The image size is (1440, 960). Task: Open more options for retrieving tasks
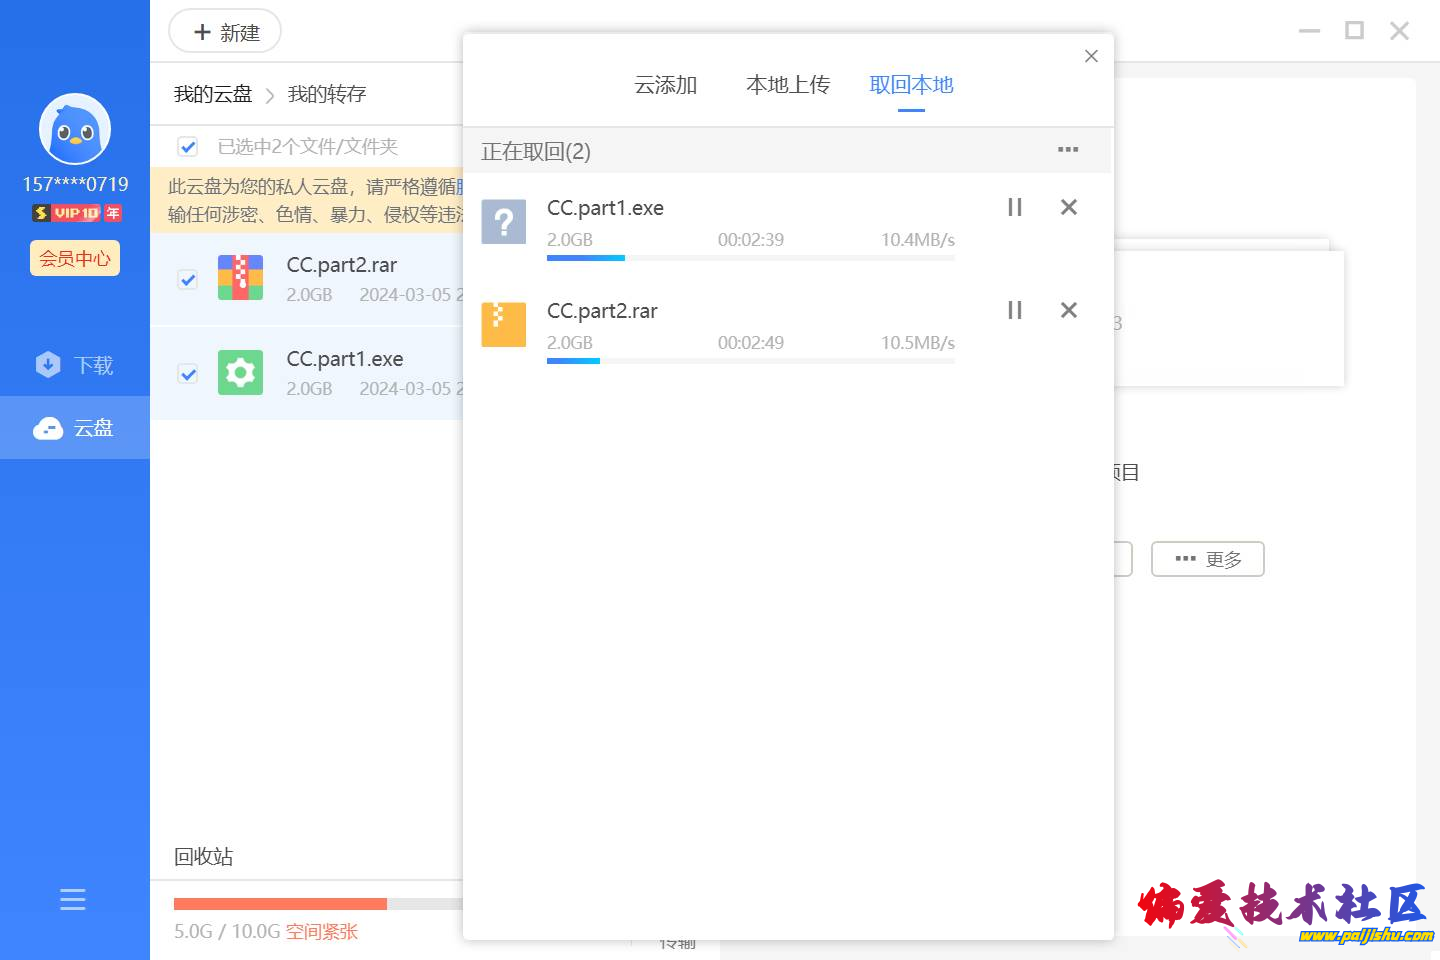(1067, 150)
